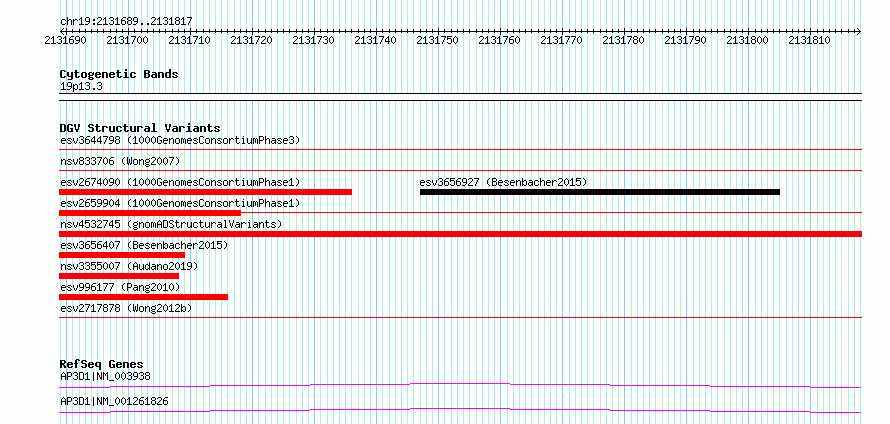
Task: Click the red bar under esv3656407
Action: pos(122,255)
